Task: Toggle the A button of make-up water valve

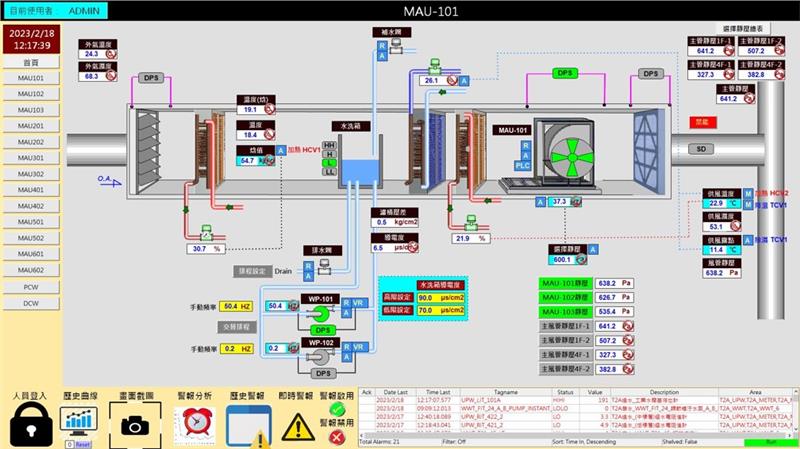Action: [x=382, y=56]
